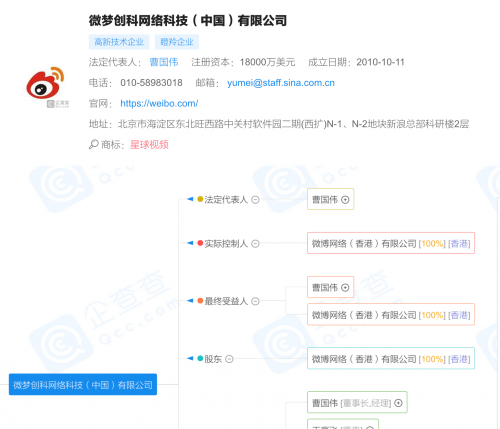Click the search icon beside 商标

[x=94, y=144]
